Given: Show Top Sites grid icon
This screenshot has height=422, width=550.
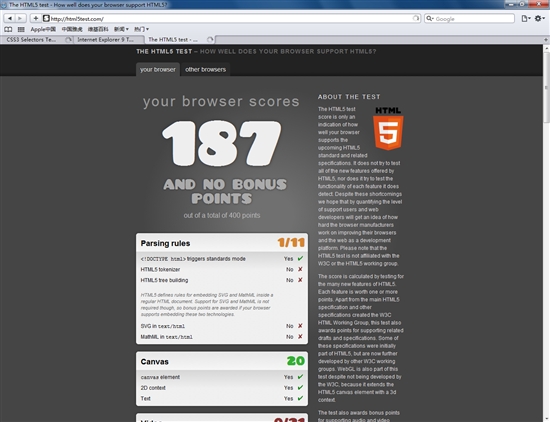Looking at the screenshot, I should 21,29.
